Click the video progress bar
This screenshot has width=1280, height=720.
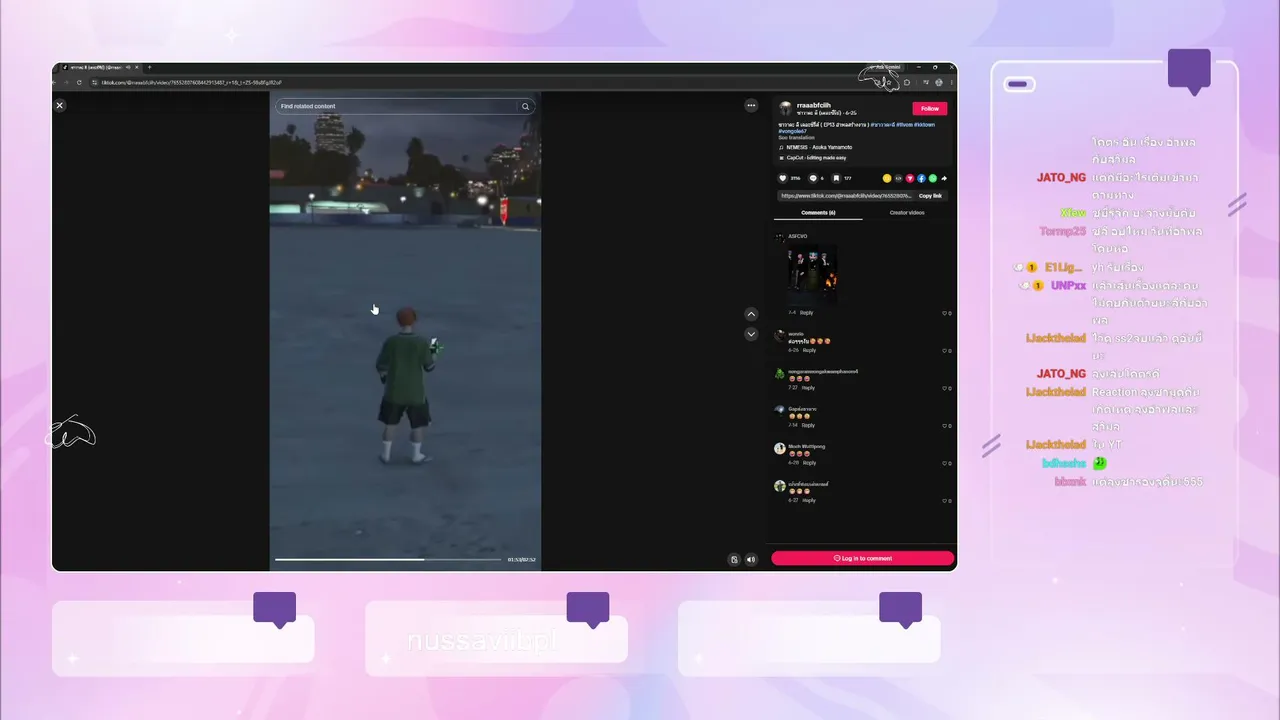[x=388, y=559]
